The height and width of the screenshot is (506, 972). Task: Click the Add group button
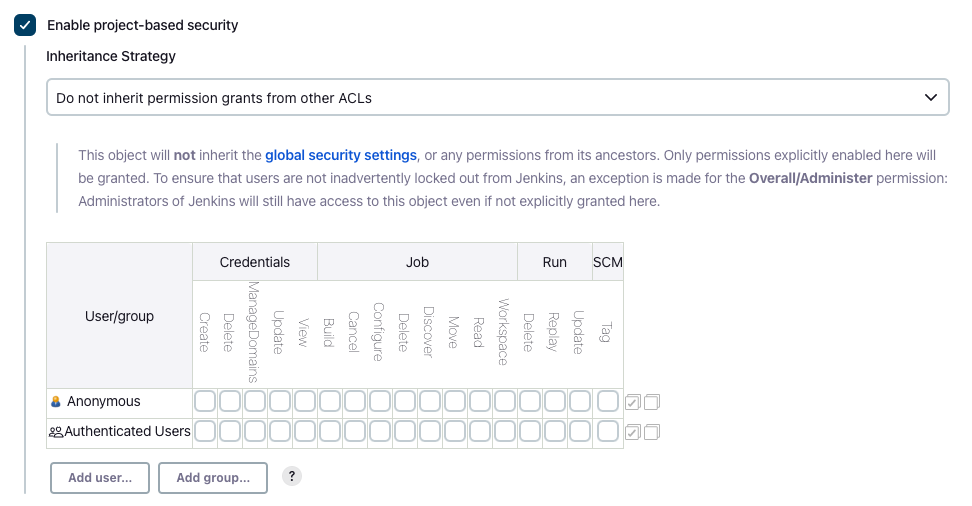(x=213, y=478)
